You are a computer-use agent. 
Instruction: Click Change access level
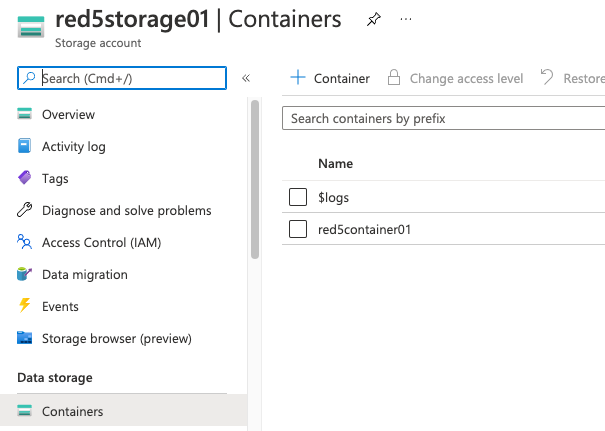466,79
